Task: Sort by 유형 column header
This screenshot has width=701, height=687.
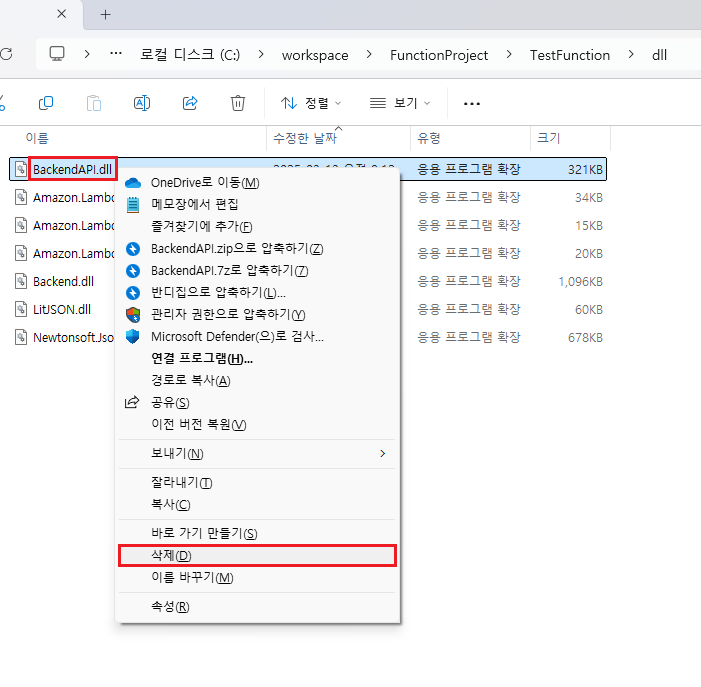Action: point(429,138)
